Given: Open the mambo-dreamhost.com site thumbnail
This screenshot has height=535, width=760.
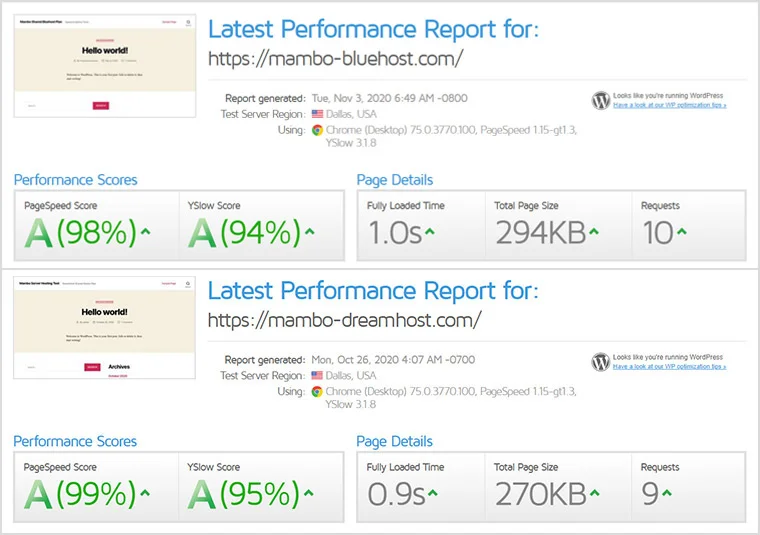Looking at the screenshot, I should 105,328.
